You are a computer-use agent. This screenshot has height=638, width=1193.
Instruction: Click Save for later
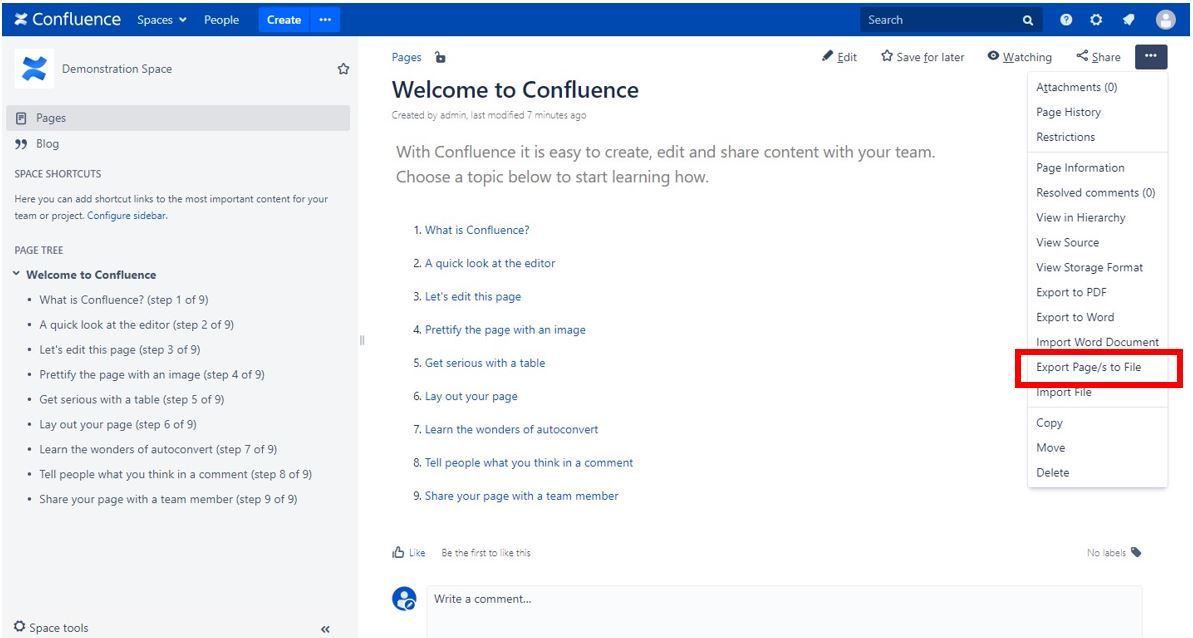[922, 57]
